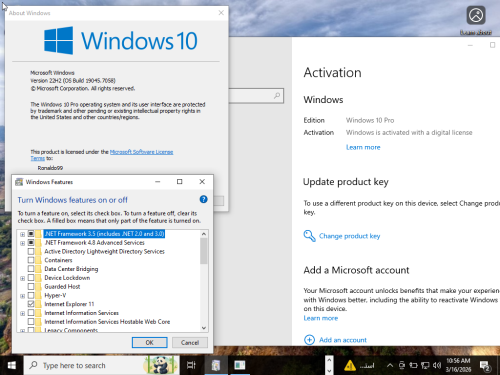Select the .NET Framework 3.5 highlighted row
The image size is (500, 375).
pyautogui.click(x=104, y=234)
